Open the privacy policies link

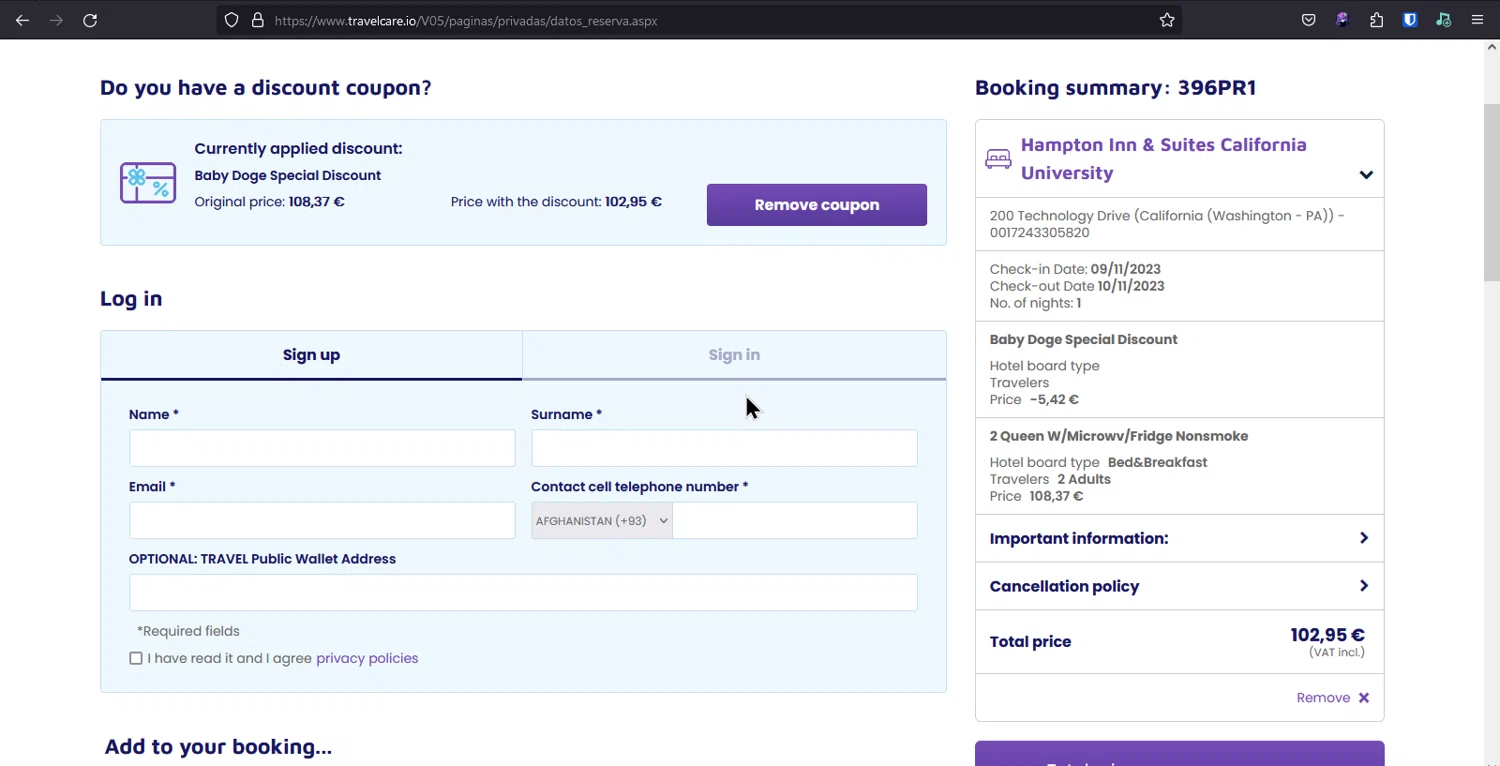point(367,658)
